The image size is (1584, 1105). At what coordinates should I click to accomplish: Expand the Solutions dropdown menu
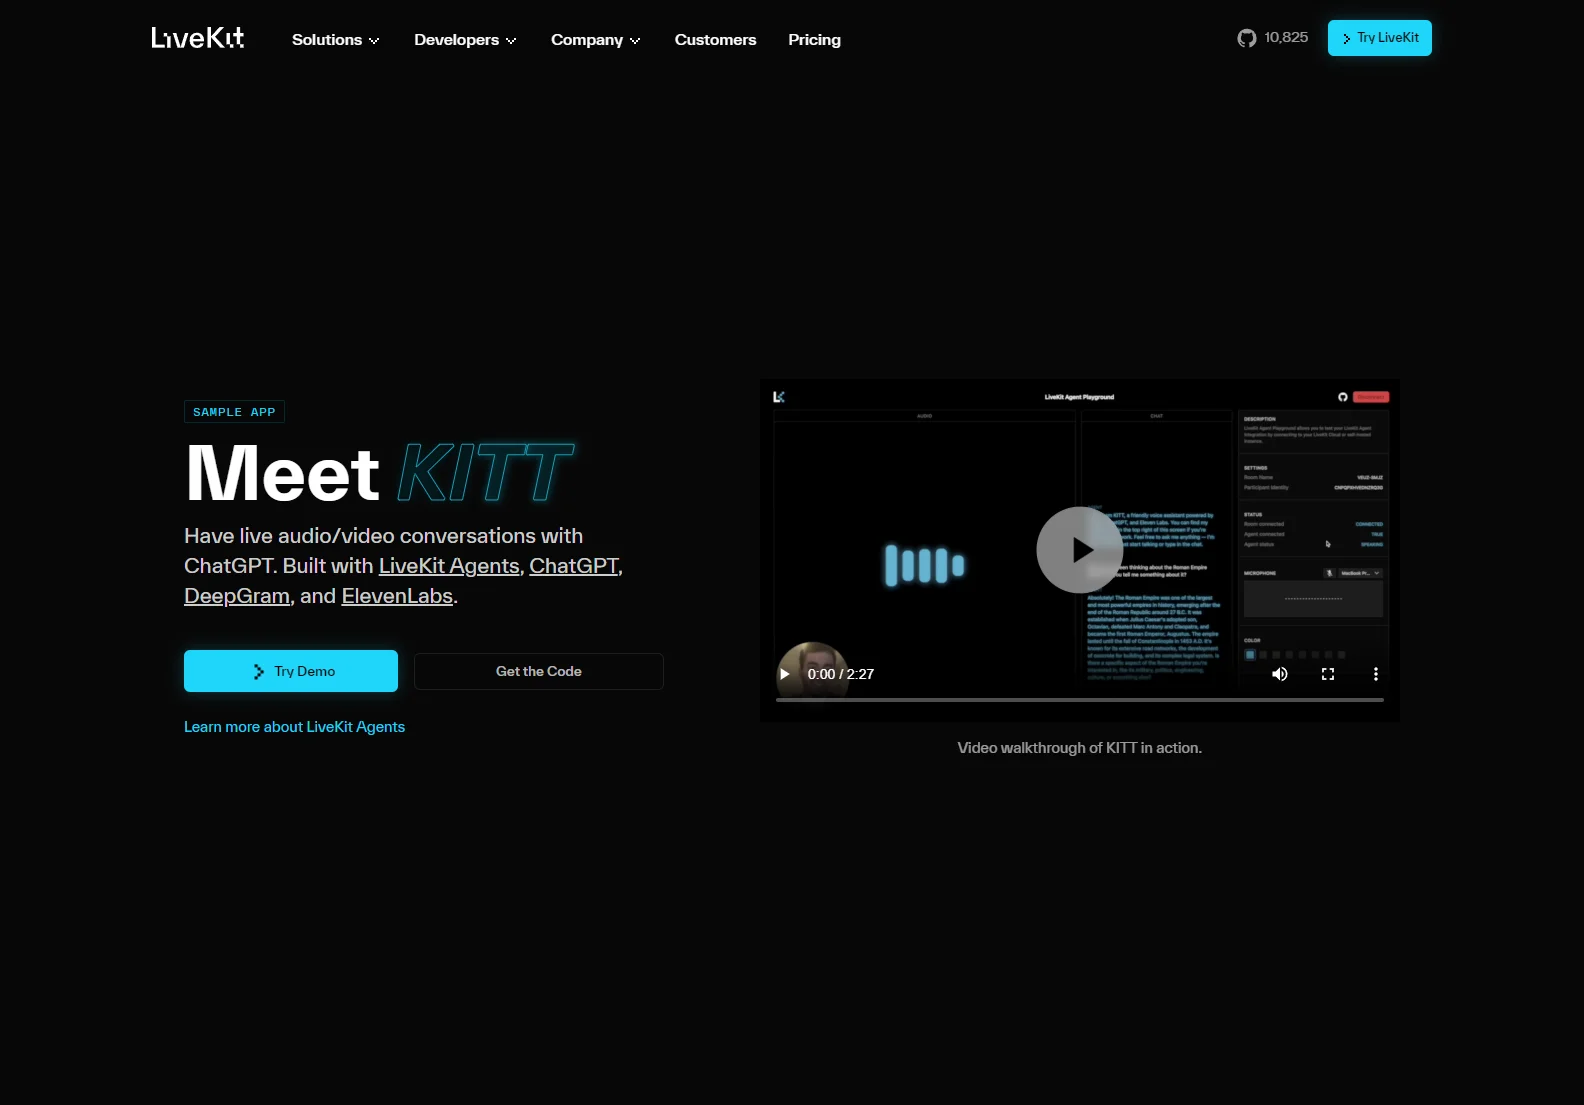[336, 40]
